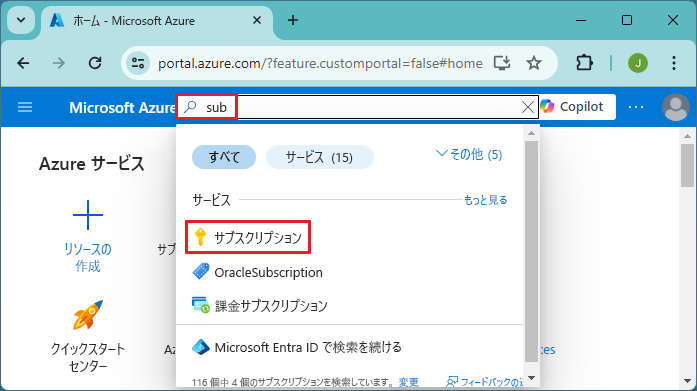Open a new browser tab
The image size is (697, 391).
(292, 20)
